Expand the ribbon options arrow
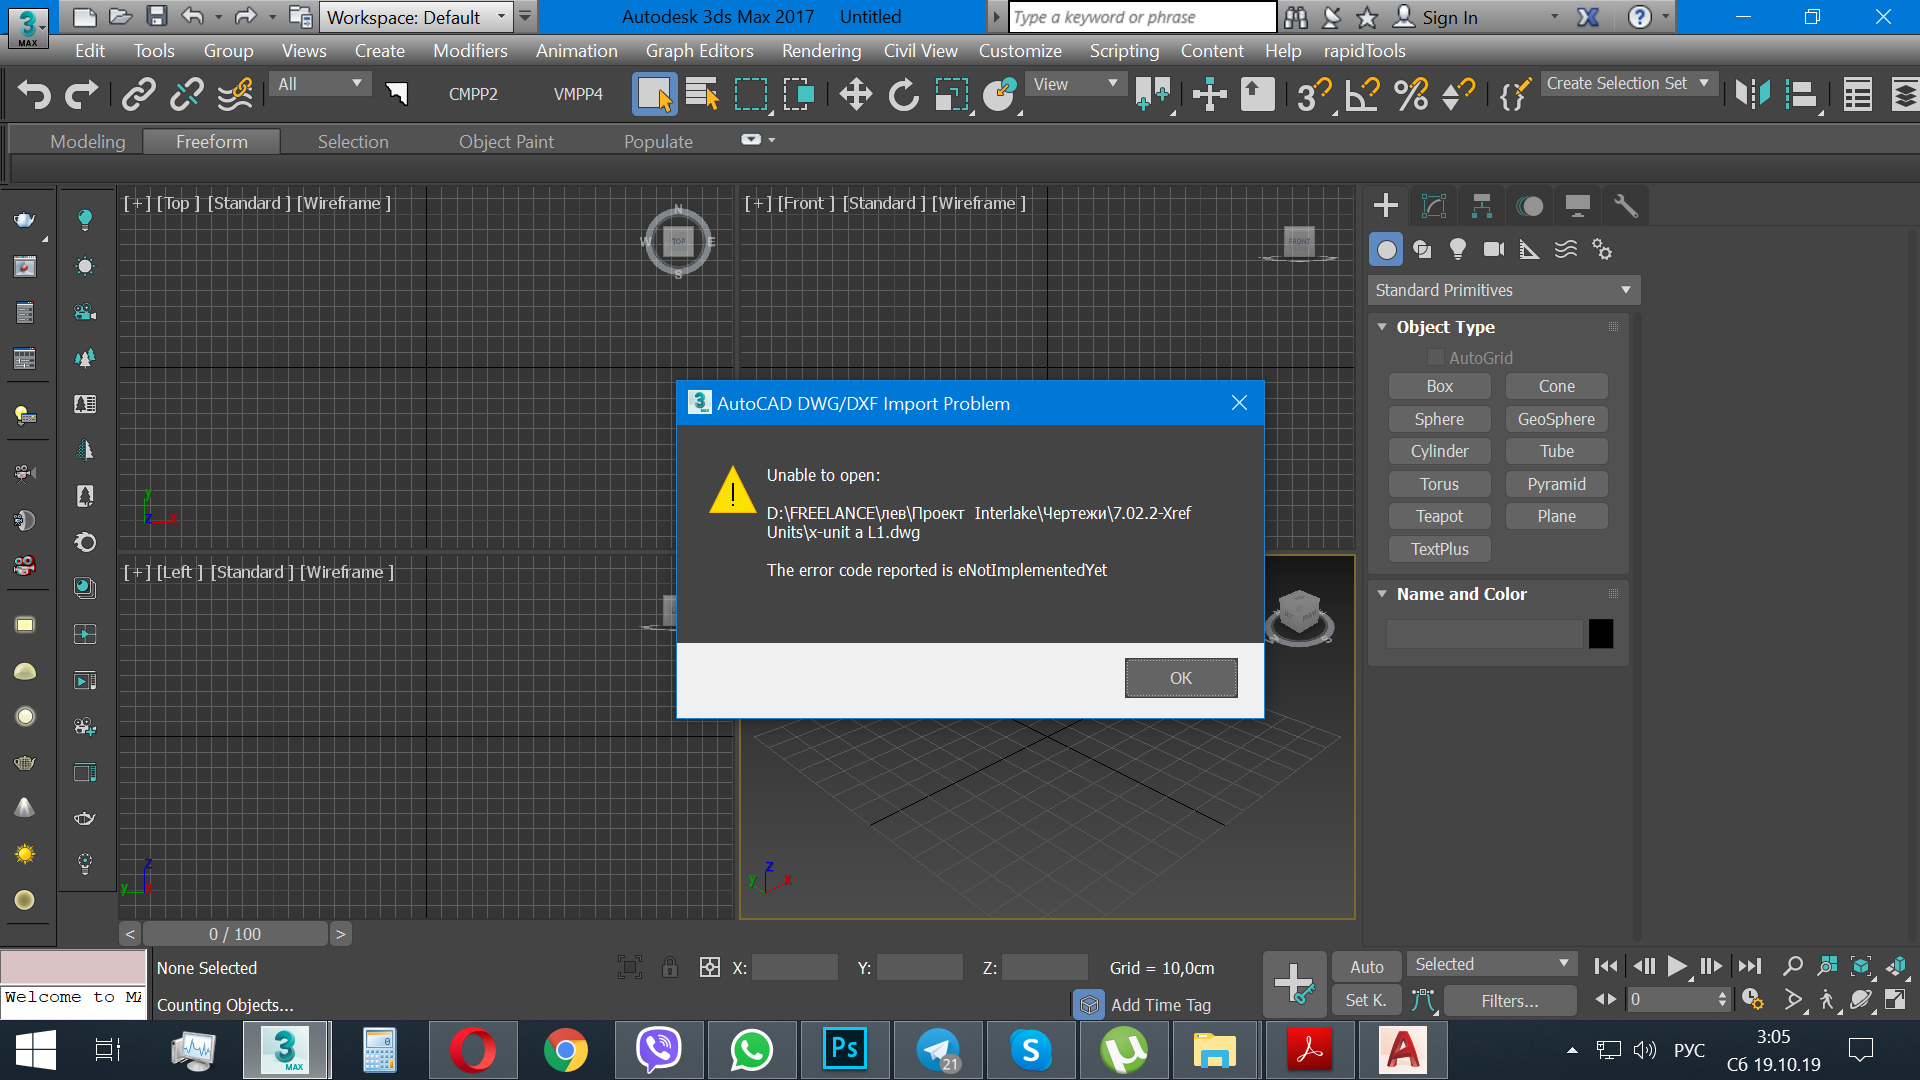The height and width of the screenshot is (1080, 1920). (772, 140)
